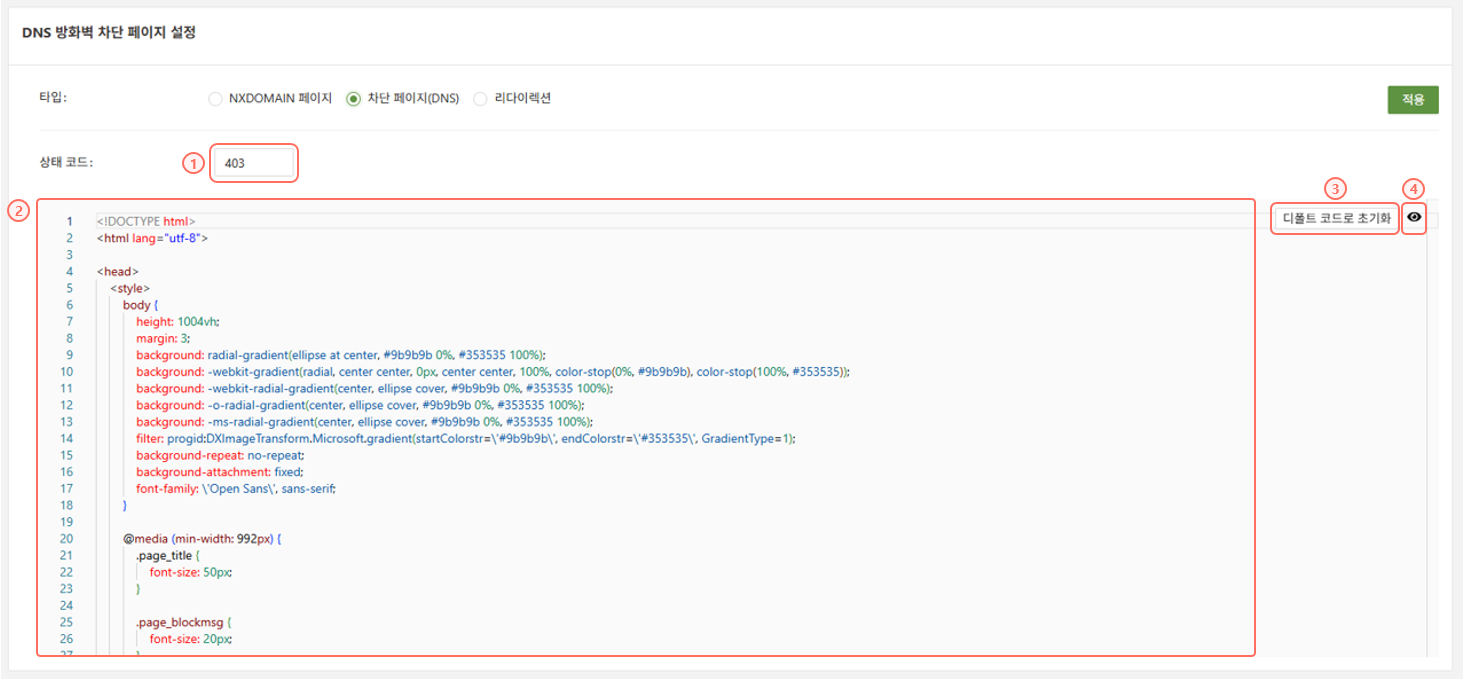The width and height of the screenshot is (1464, 679).
Task: Click the "body {" line in the code
Action: click(141, 305)
